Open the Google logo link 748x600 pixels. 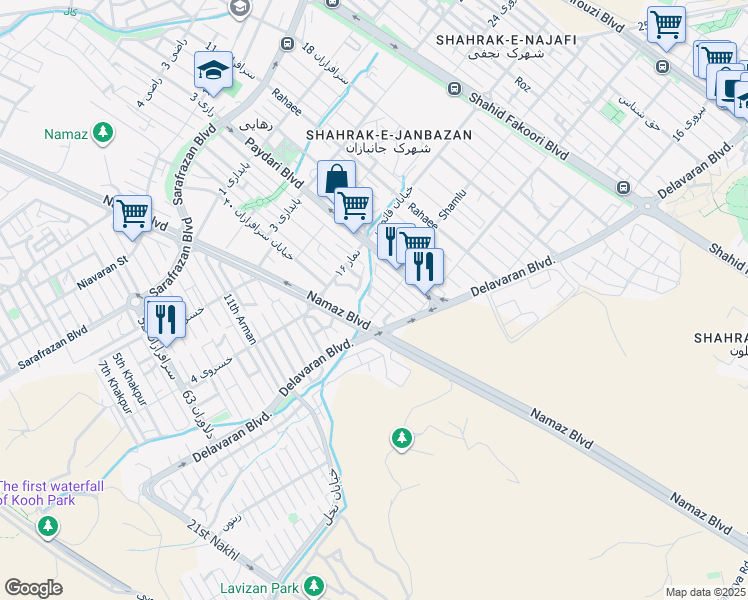click(x=33, y=587)
